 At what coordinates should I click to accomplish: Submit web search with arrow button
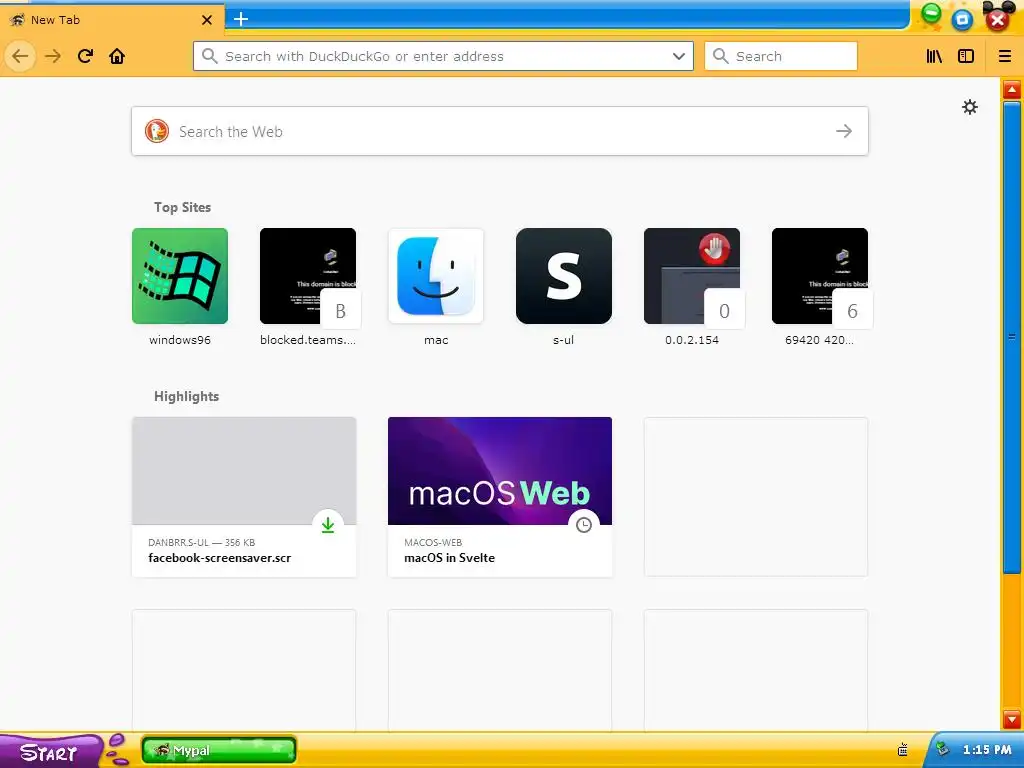pos(844,131)
